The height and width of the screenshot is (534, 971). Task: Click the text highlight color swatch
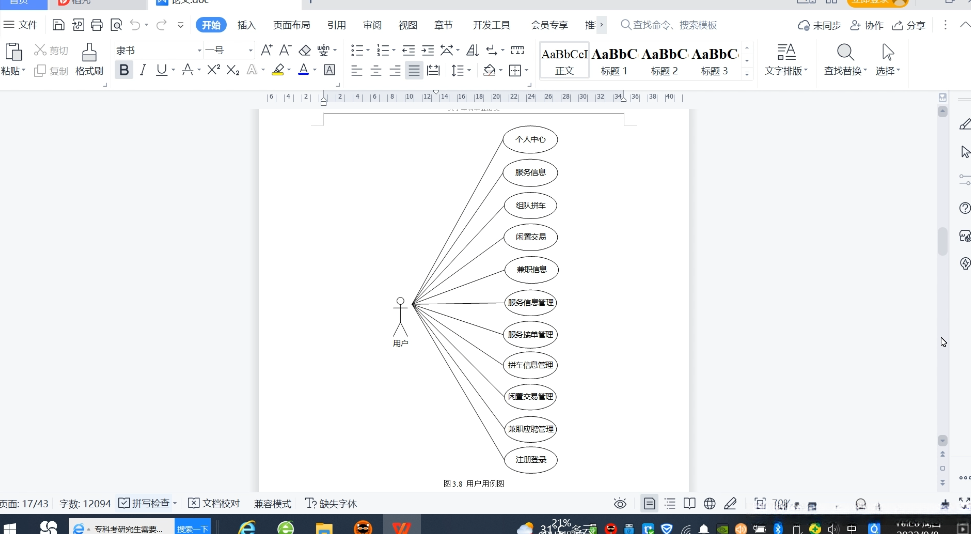pos(278,70)
